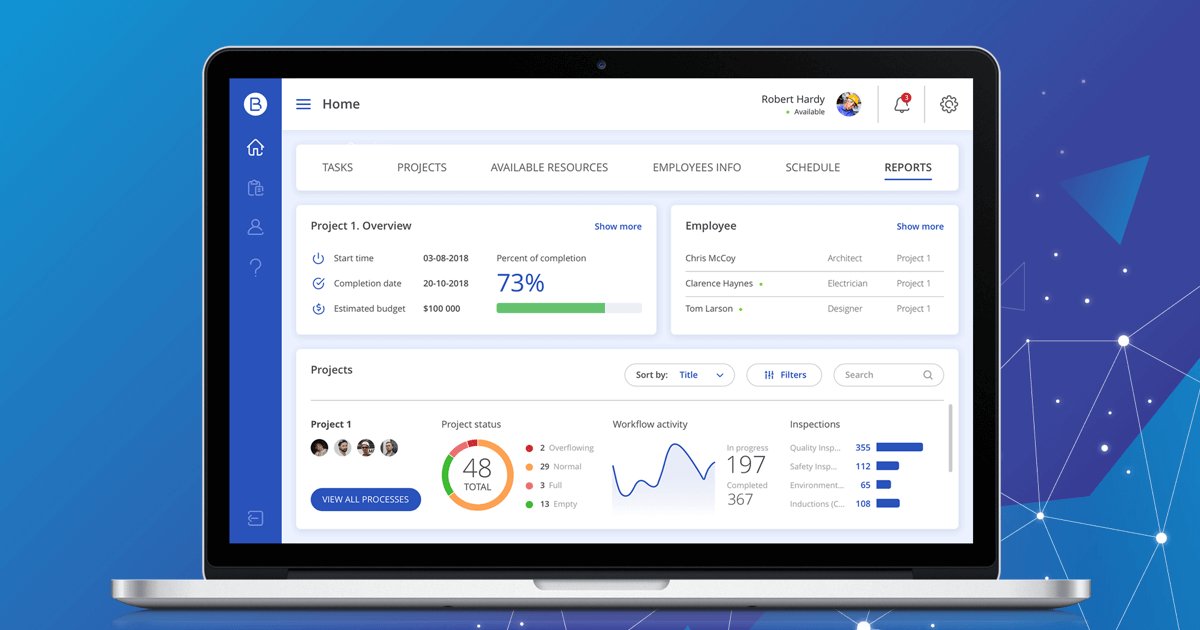Click the Start time power icon
Image resolution: width=1200 pixels, height=630 pixels.
318,258
